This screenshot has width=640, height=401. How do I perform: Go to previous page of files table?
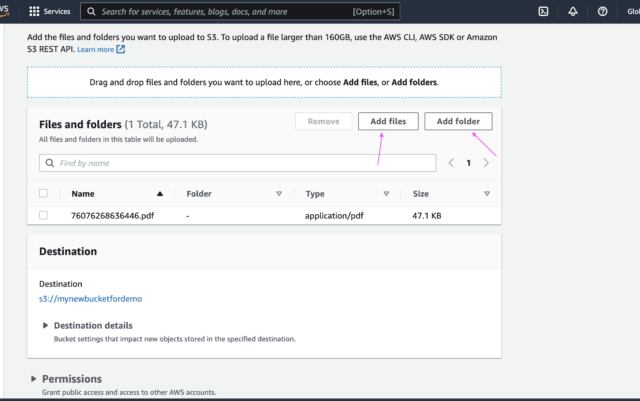click(x=451, y=162)
